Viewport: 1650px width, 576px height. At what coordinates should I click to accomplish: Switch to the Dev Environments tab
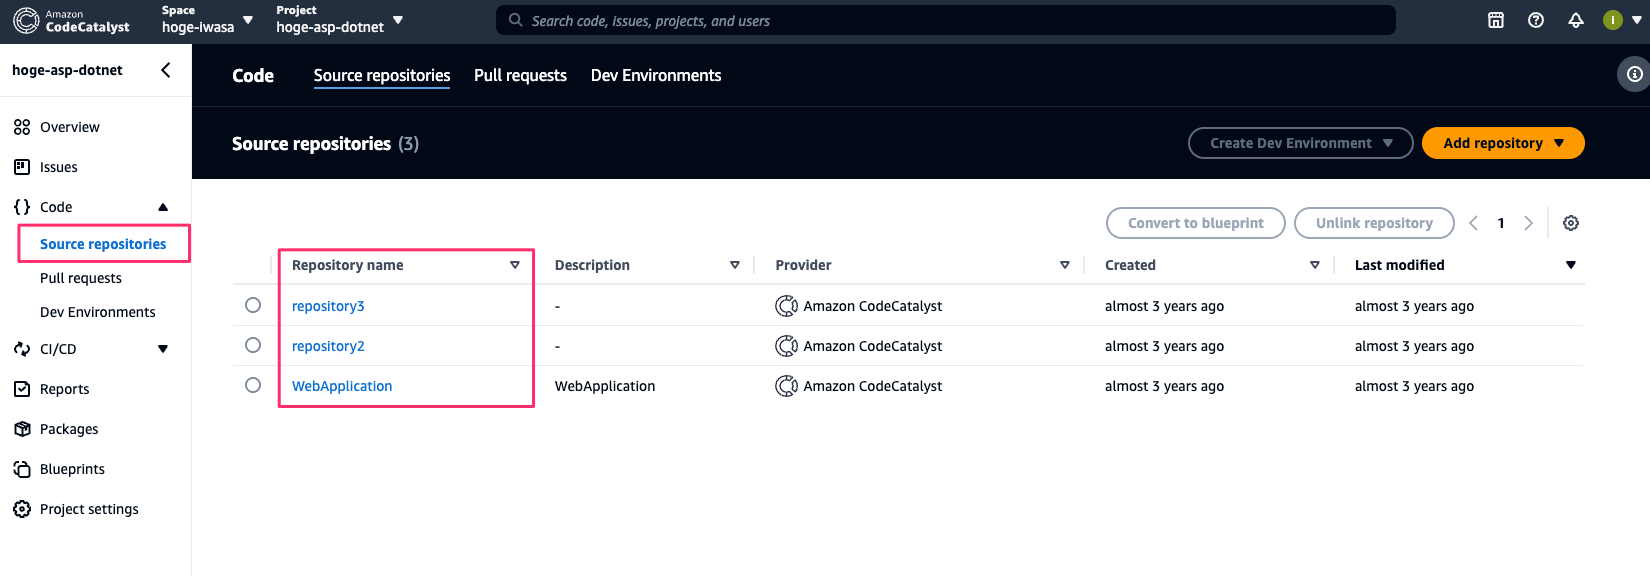656,75
